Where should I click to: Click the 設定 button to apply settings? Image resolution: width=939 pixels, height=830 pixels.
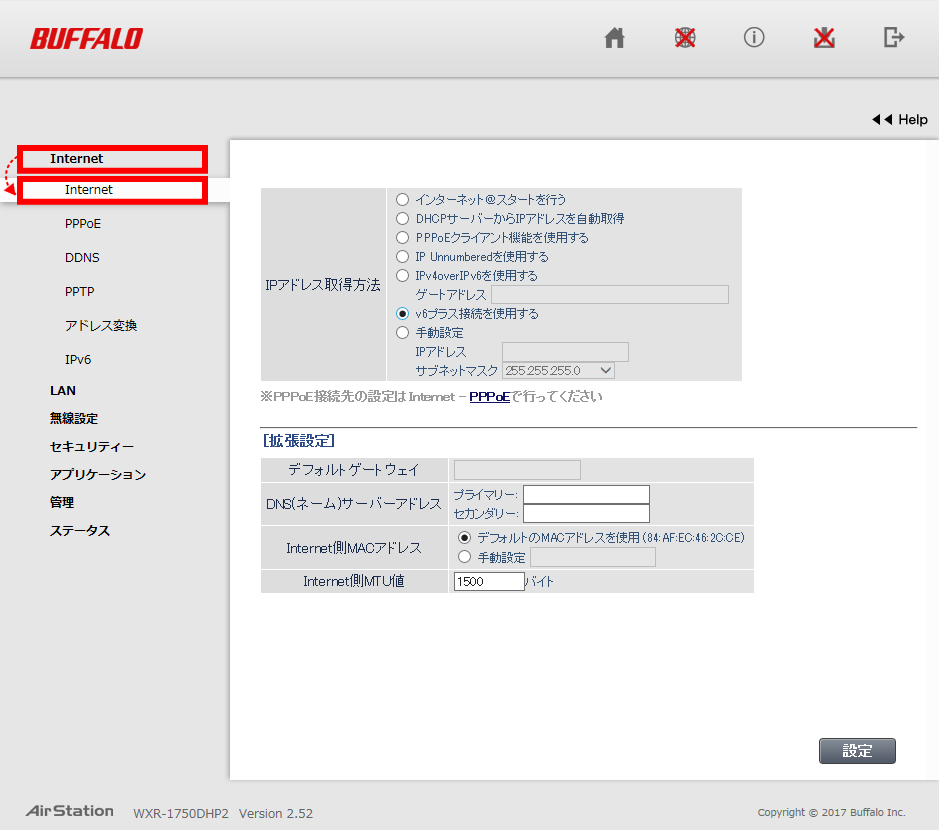click(x=856, y=750)
